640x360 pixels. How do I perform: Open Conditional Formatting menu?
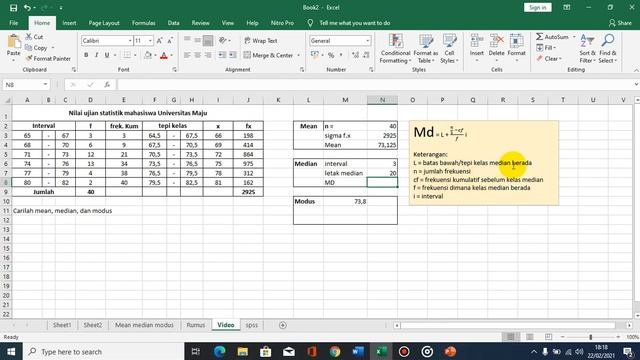point(395,49)
